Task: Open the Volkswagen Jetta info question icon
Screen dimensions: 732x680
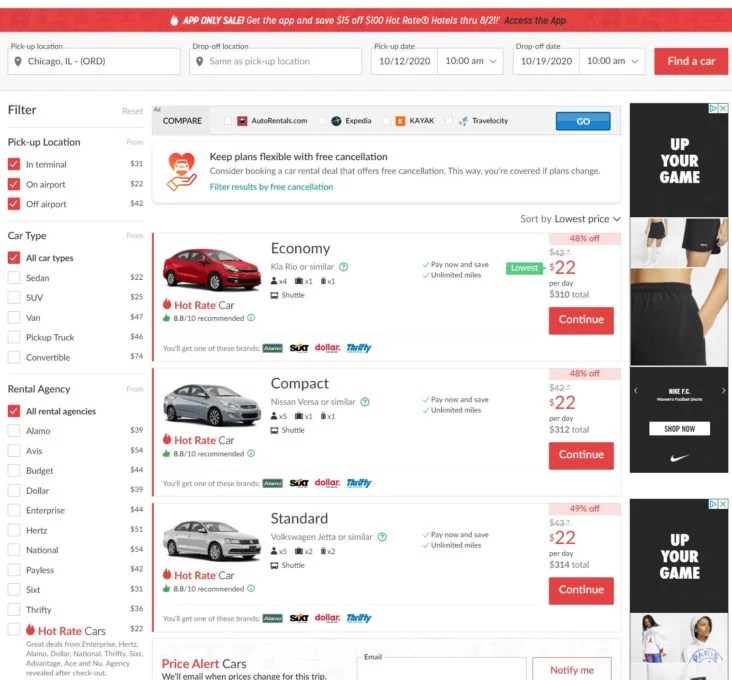Action: click(x=382, y=537)
